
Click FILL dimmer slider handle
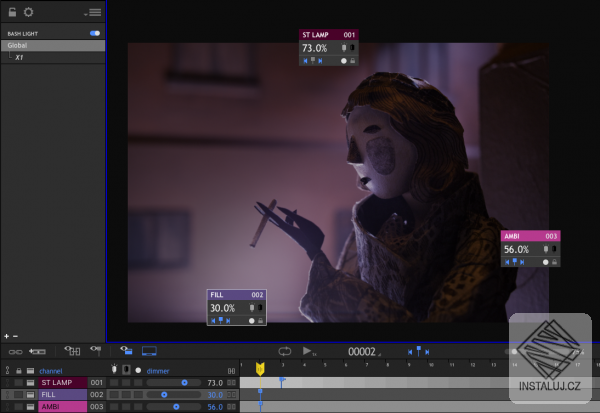click(x=164, y=395)
